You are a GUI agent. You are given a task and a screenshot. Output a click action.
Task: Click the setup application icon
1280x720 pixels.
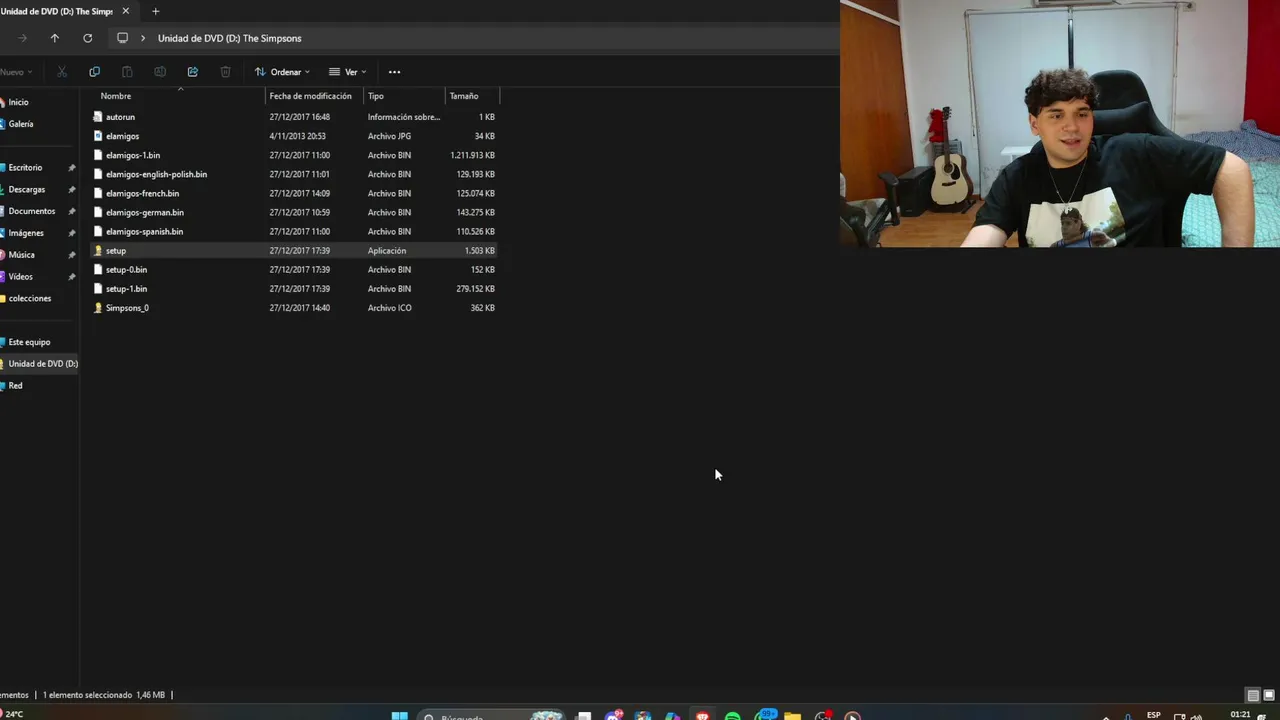pos(98,251)
